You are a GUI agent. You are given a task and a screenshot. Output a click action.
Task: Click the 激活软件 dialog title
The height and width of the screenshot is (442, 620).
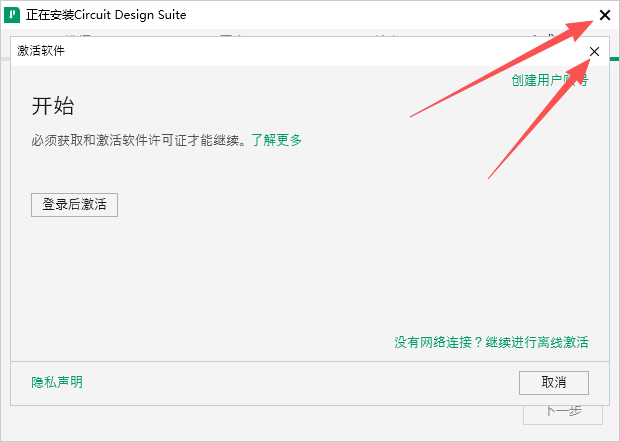tap(41, 51)
